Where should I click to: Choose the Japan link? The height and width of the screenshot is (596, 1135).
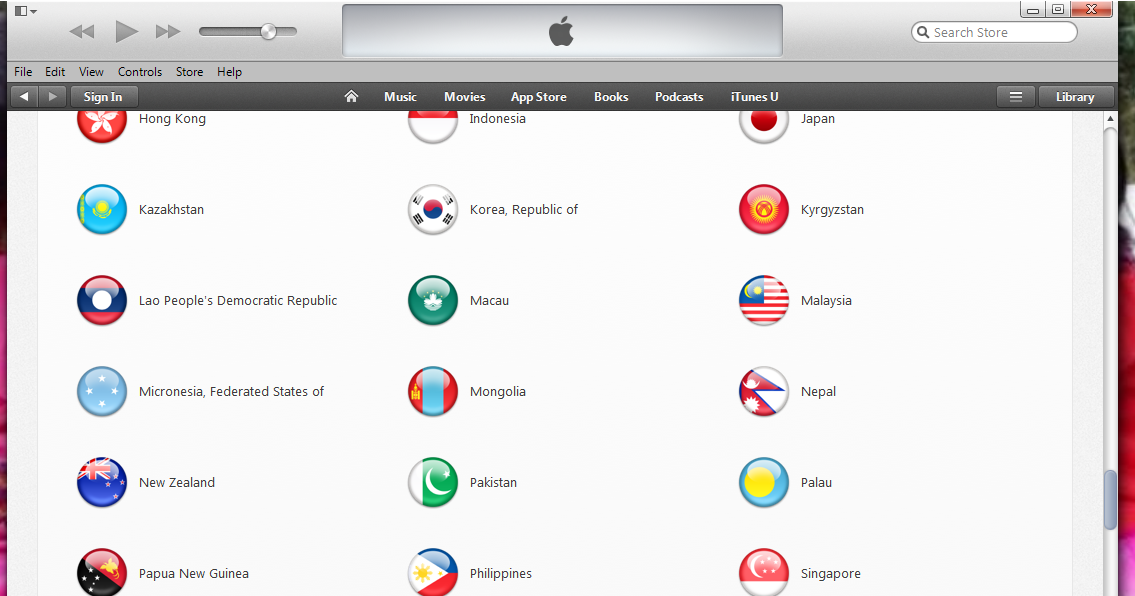(x=817, y=119)
